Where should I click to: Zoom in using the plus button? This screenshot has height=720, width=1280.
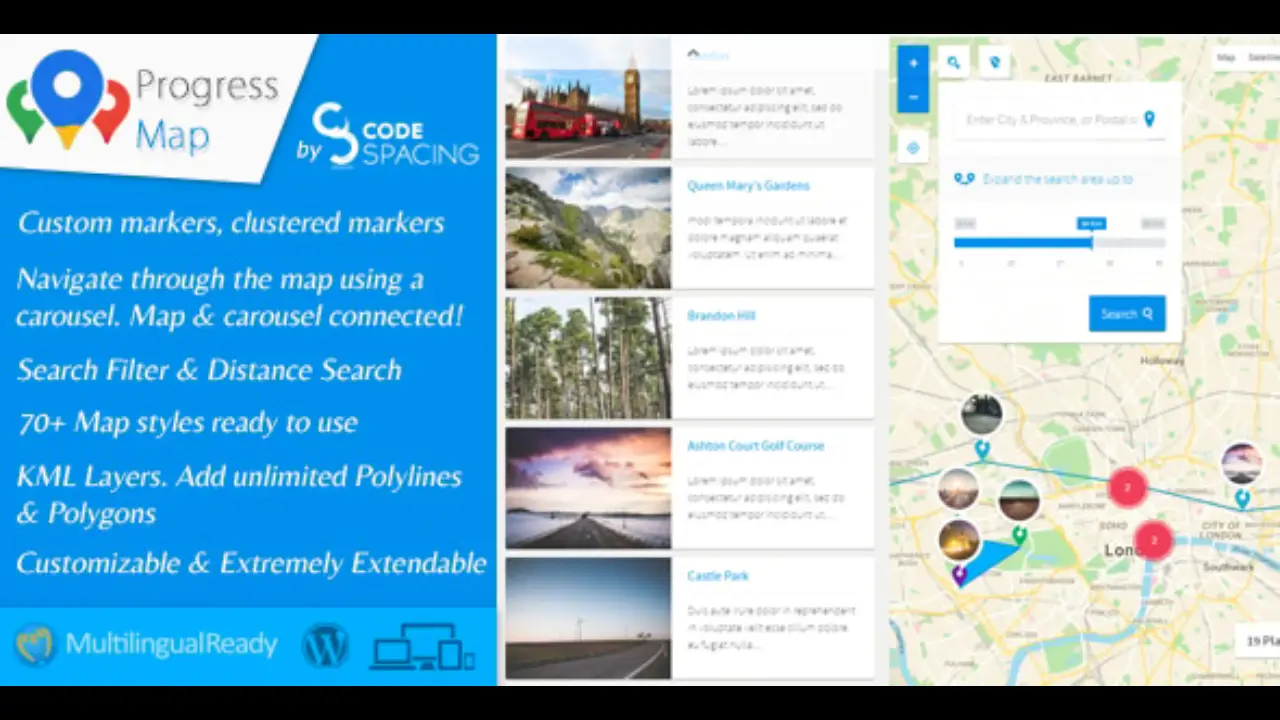pos(913,63)
